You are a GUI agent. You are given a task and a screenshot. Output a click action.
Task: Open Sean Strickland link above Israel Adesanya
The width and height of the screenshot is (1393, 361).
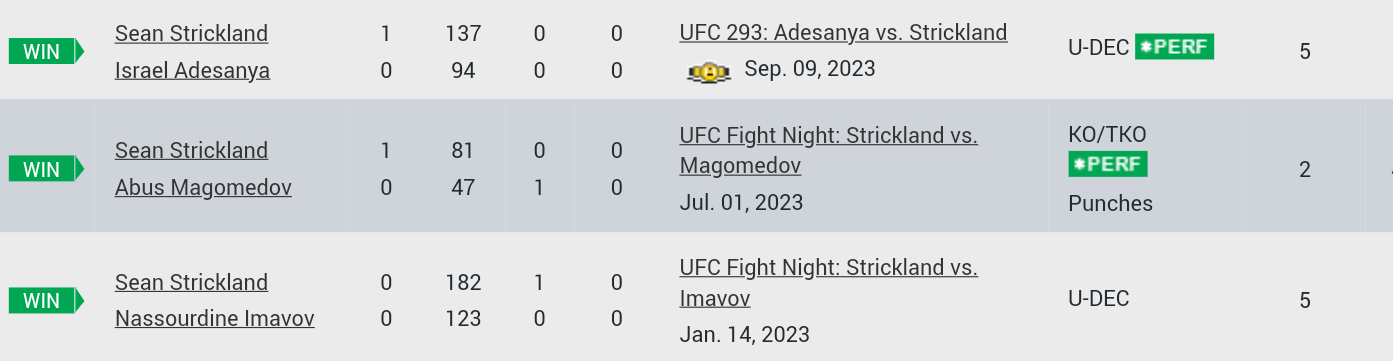(x=192, y=34)
